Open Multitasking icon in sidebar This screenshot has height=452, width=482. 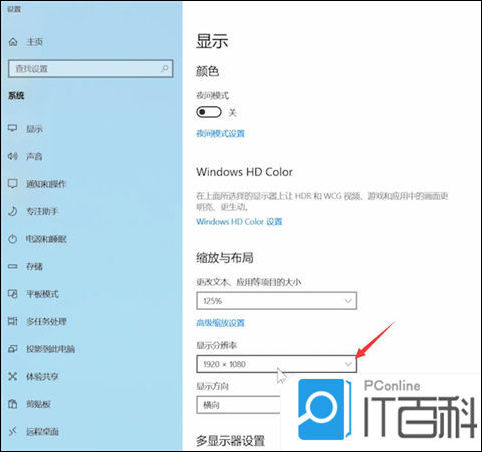(13, 321)
